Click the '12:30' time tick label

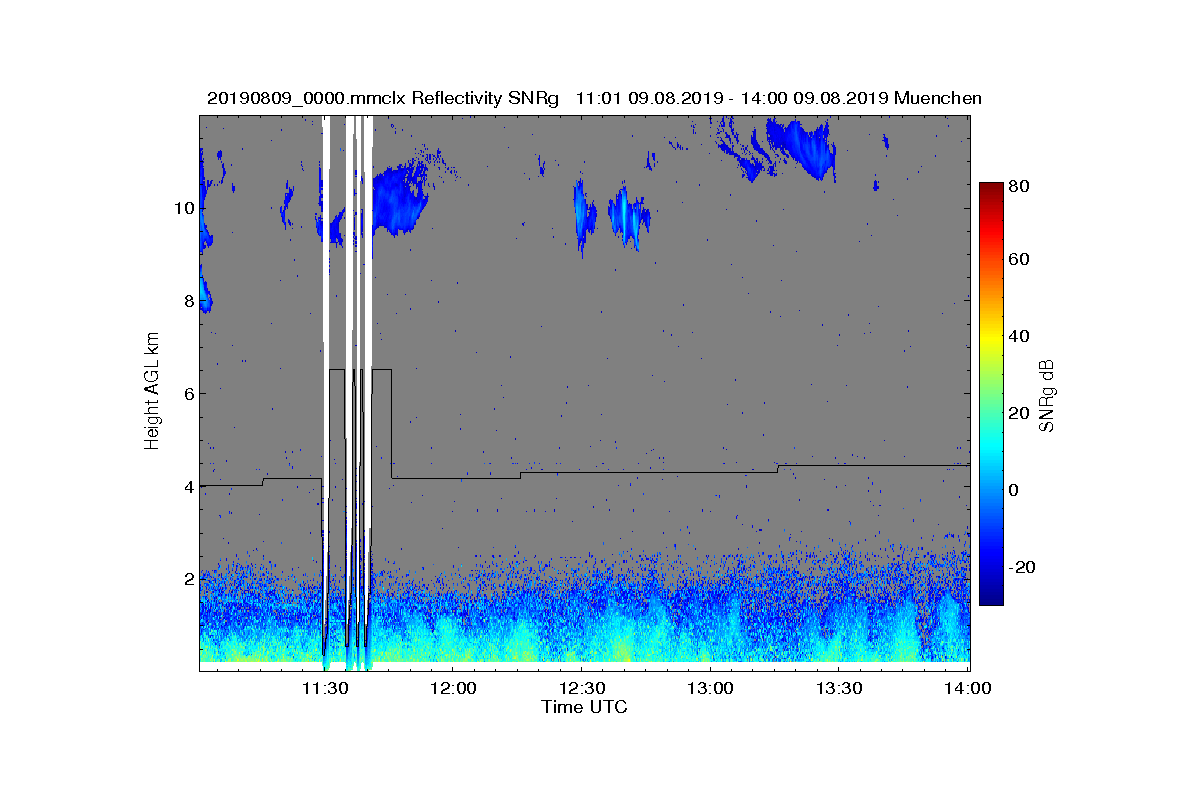point(582,689)
